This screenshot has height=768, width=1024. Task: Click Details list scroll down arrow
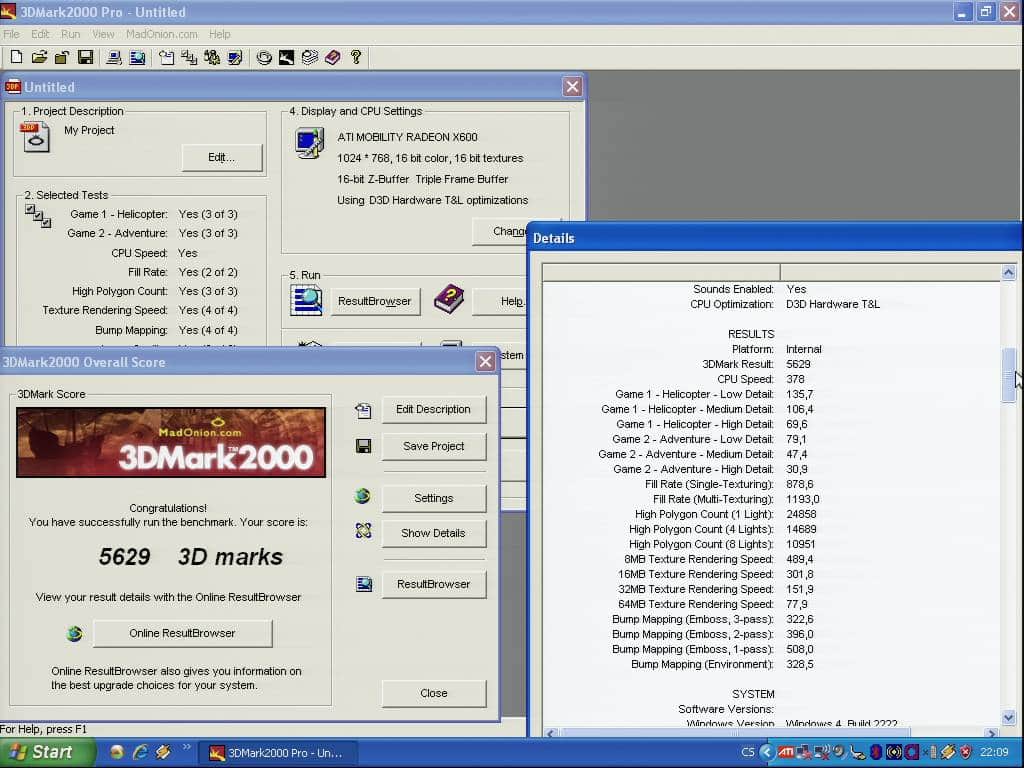[1009, 717]
